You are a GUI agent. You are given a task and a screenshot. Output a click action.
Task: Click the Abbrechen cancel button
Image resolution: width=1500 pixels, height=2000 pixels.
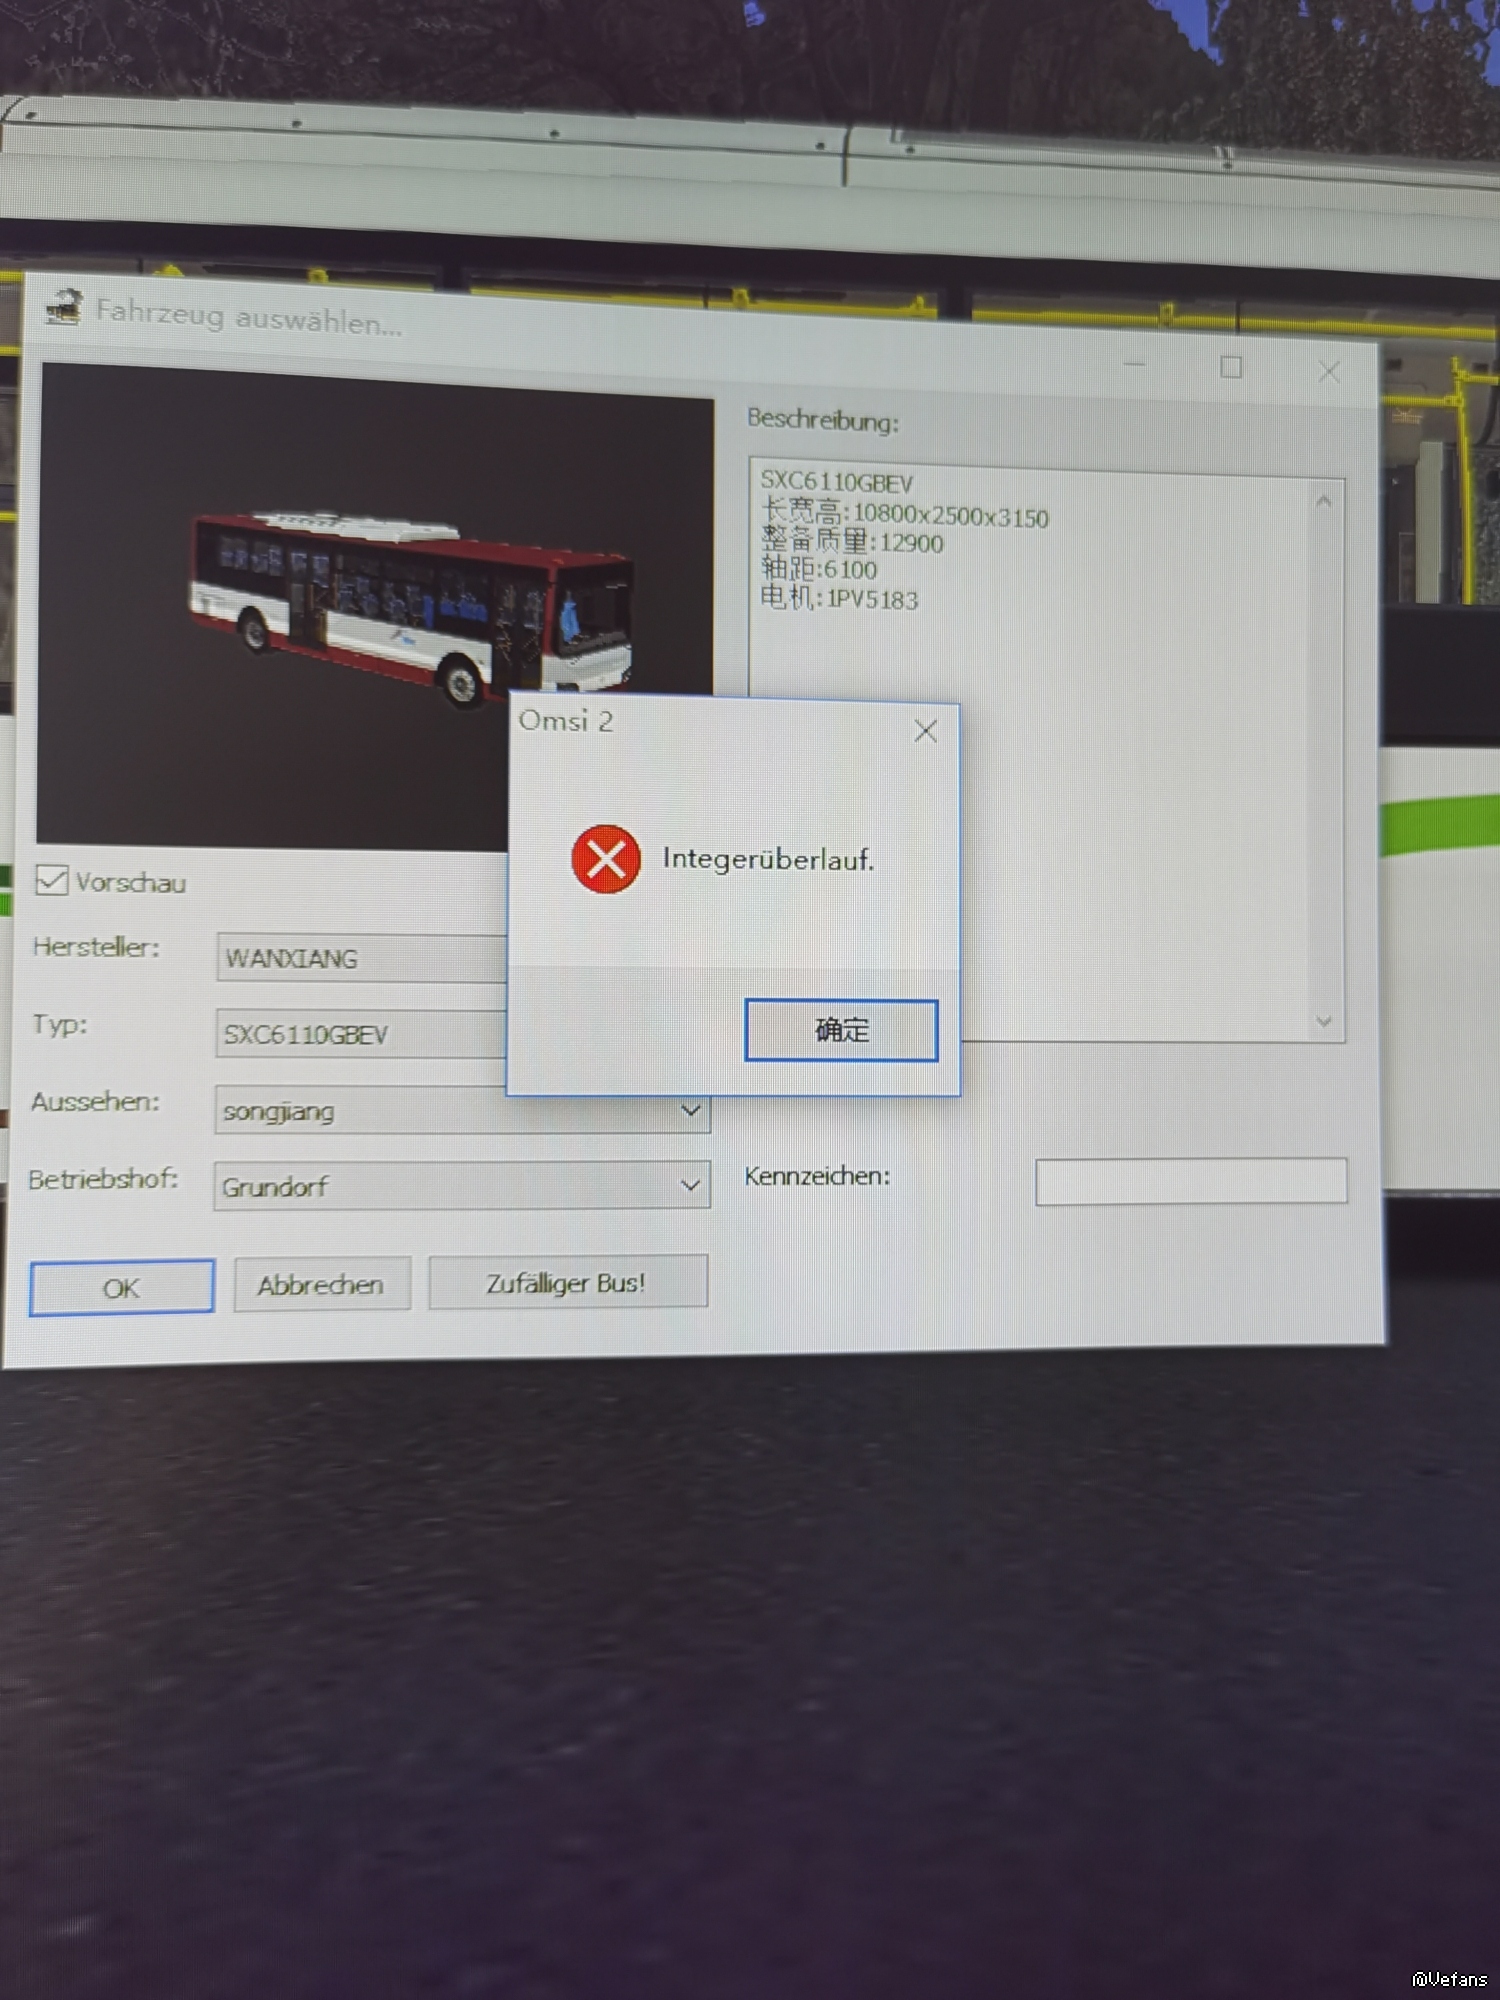[322, 1284]
